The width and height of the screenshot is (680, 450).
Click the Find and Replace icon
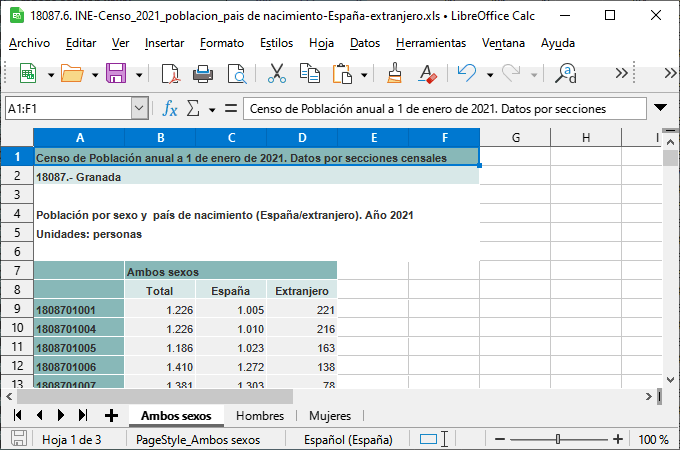pos(567,73)
